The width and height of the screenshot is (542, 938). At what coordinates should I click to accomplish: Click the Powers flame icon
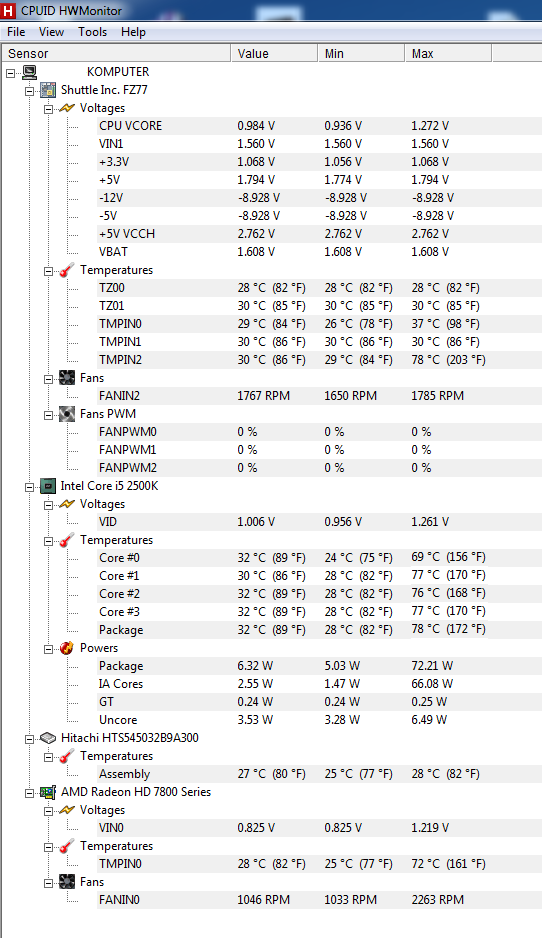pos(67,648)
